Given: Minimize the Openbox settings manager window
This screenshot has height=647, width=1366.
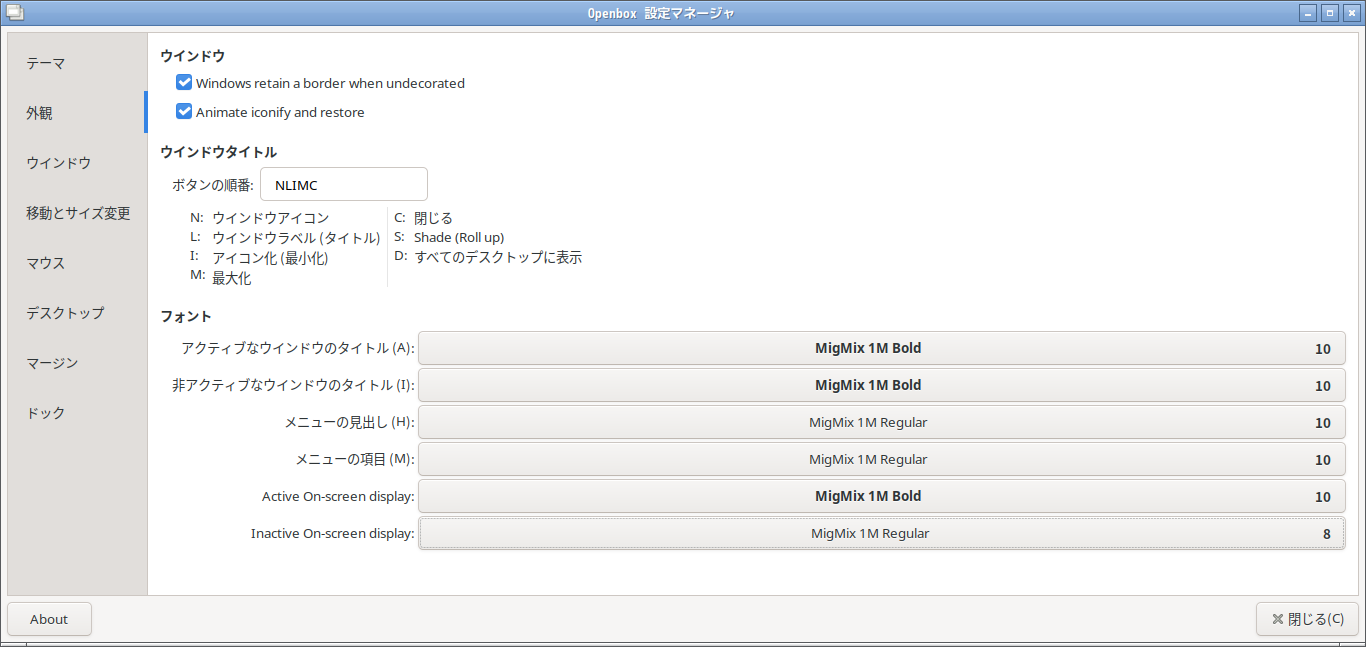Looking at the screenshot, I should coord(1309,13).
